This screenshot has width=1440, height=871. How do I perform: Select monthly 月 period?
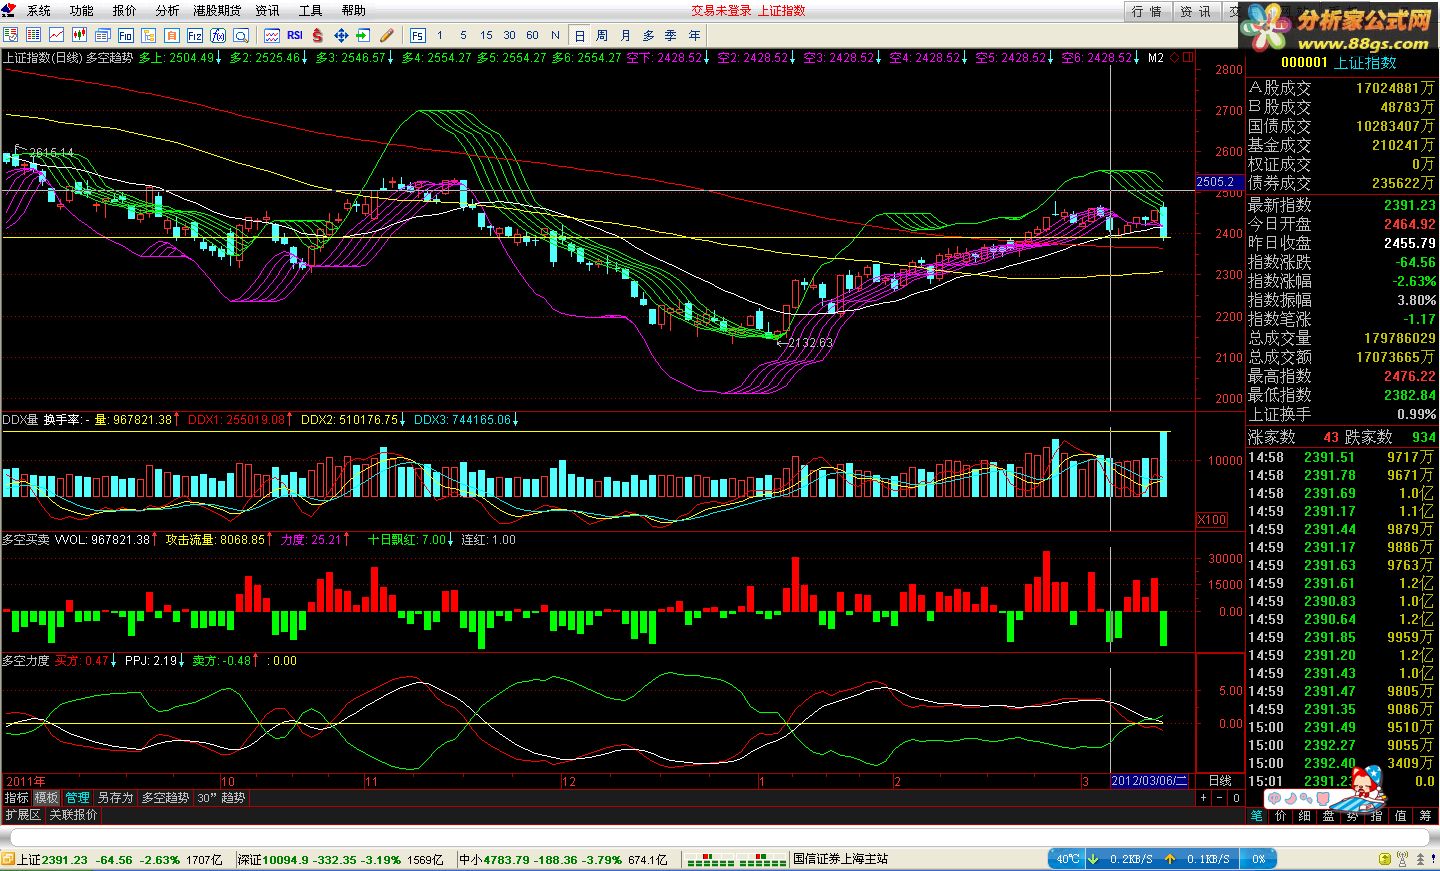625,35
